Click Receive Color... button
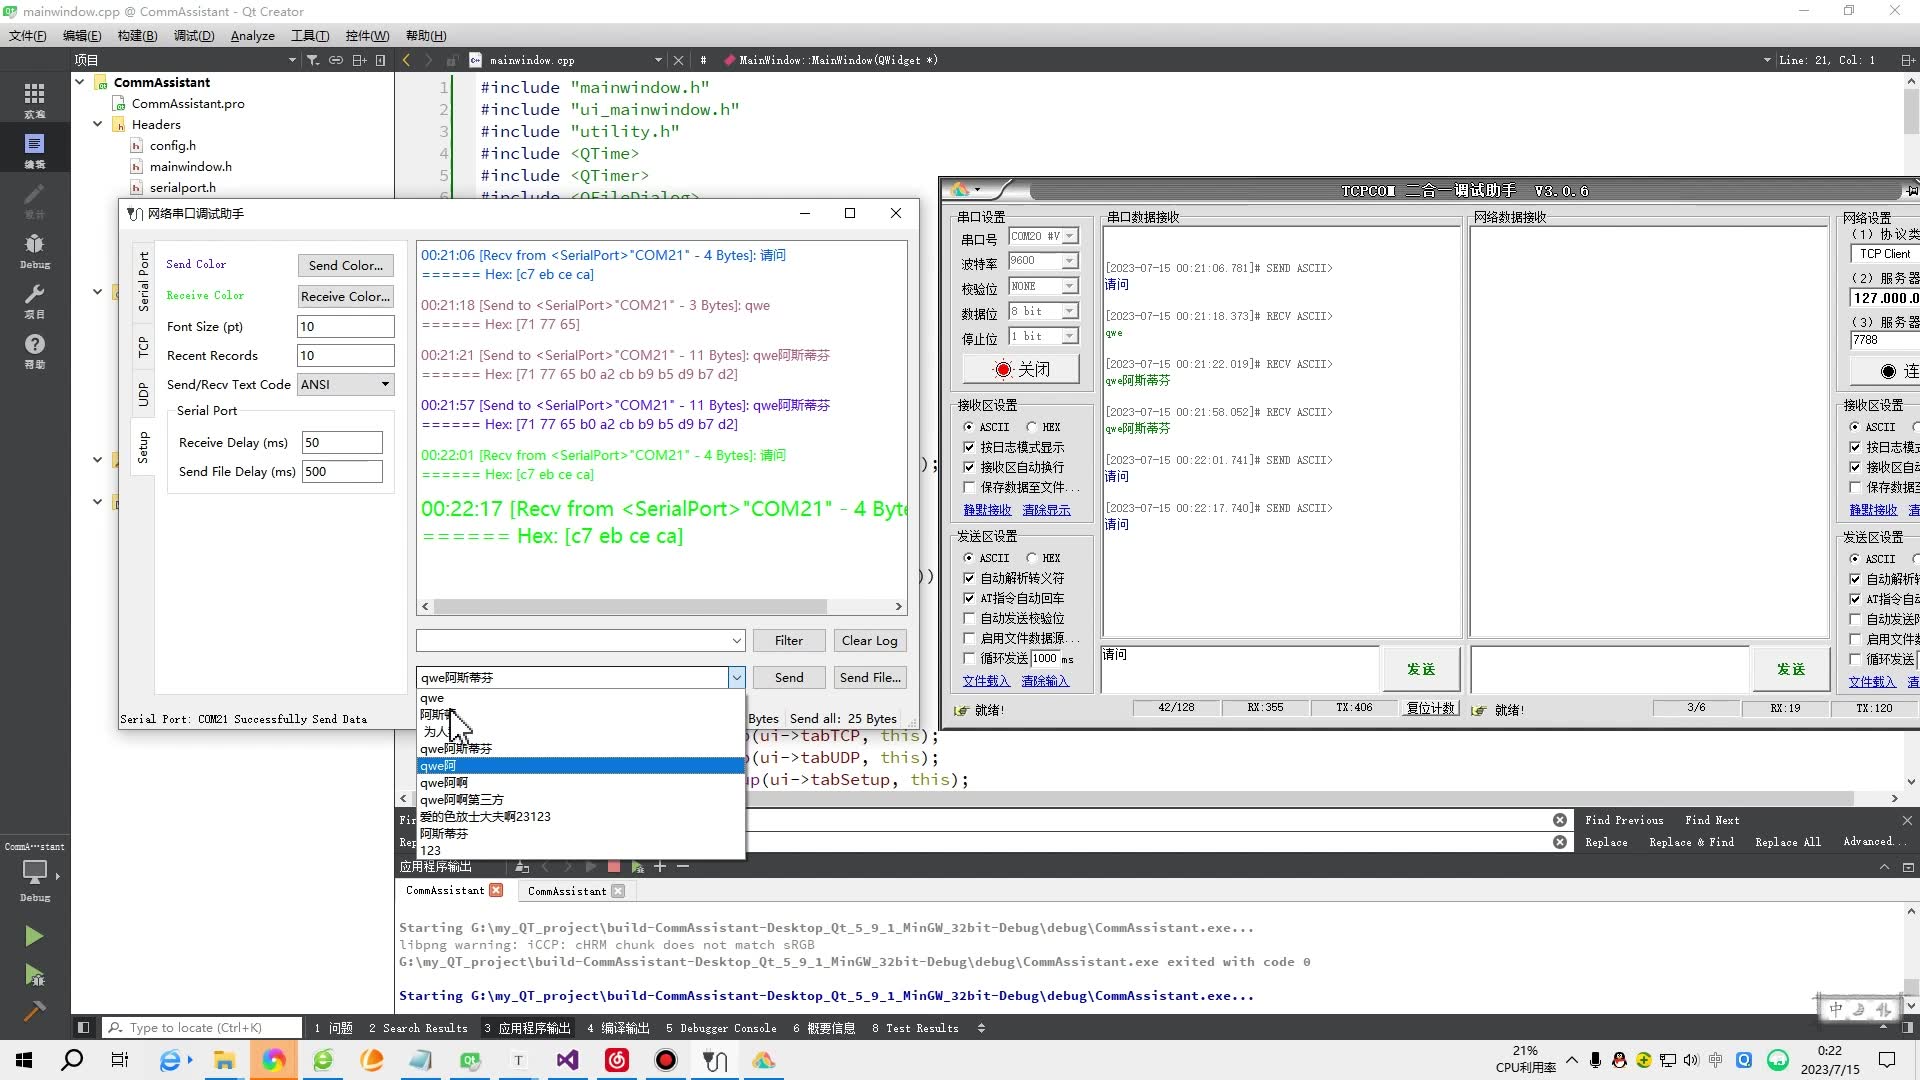Screen dimensions: 1920x1080 (346, 296)
